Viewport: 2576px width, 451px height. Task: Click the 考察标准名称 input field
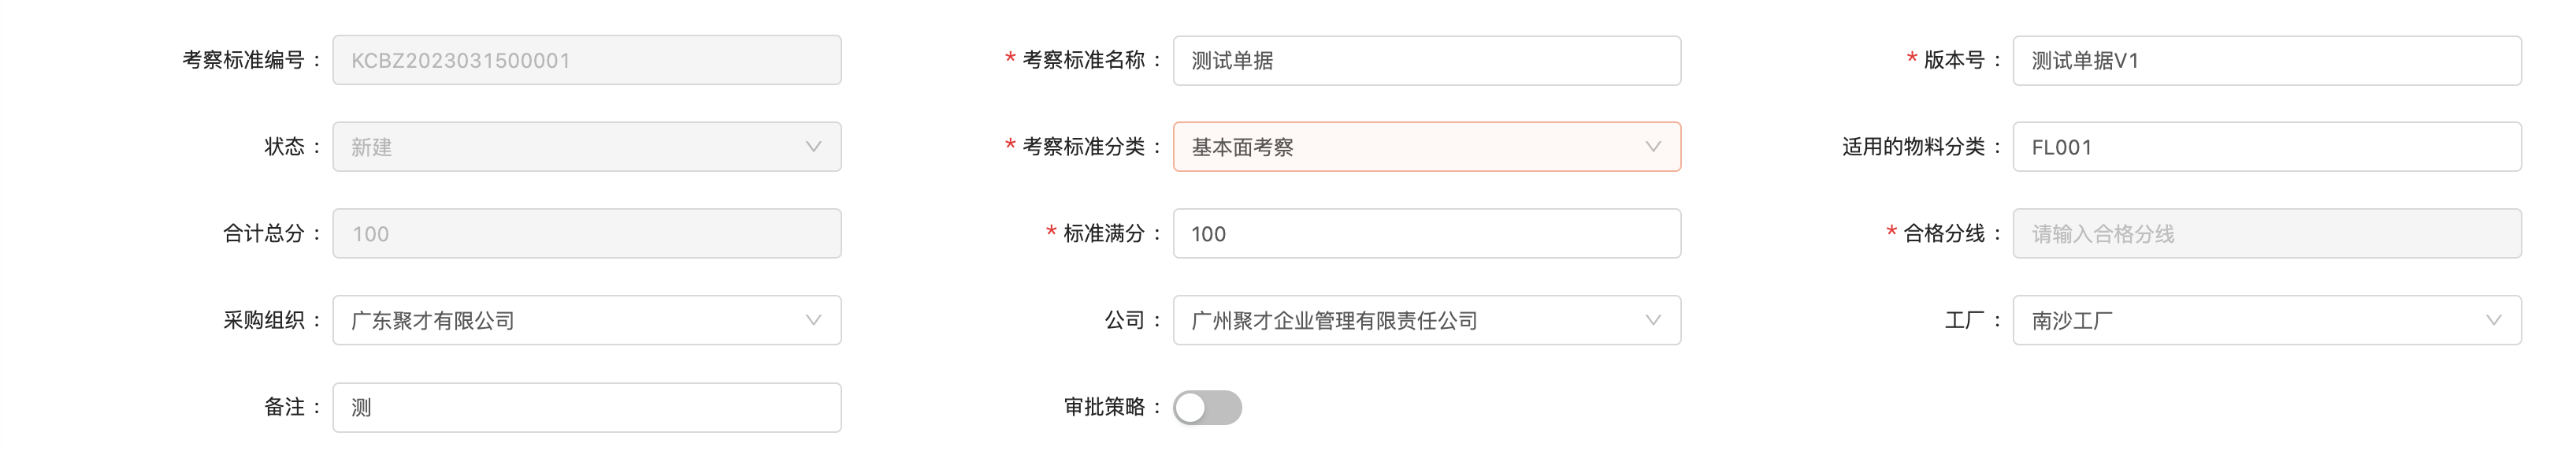[1426, 61]
